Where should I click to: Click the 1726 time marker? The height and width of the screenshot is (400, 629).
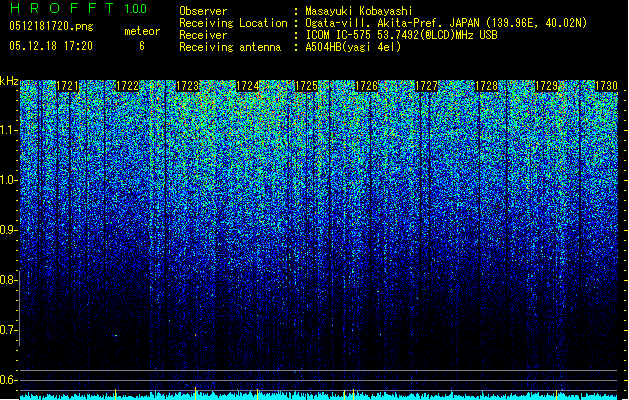coord(367,86)
